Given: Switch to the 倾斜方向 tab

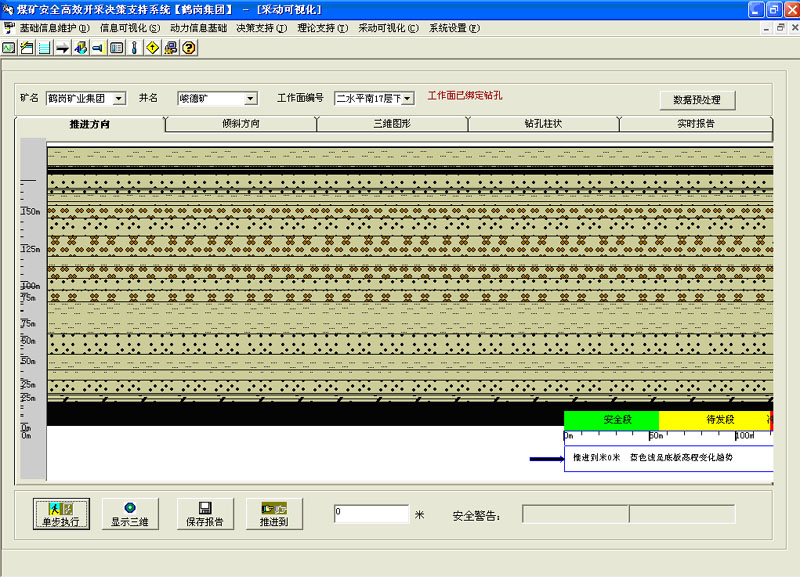Looking at the screenshot, I should coord(240,124).
